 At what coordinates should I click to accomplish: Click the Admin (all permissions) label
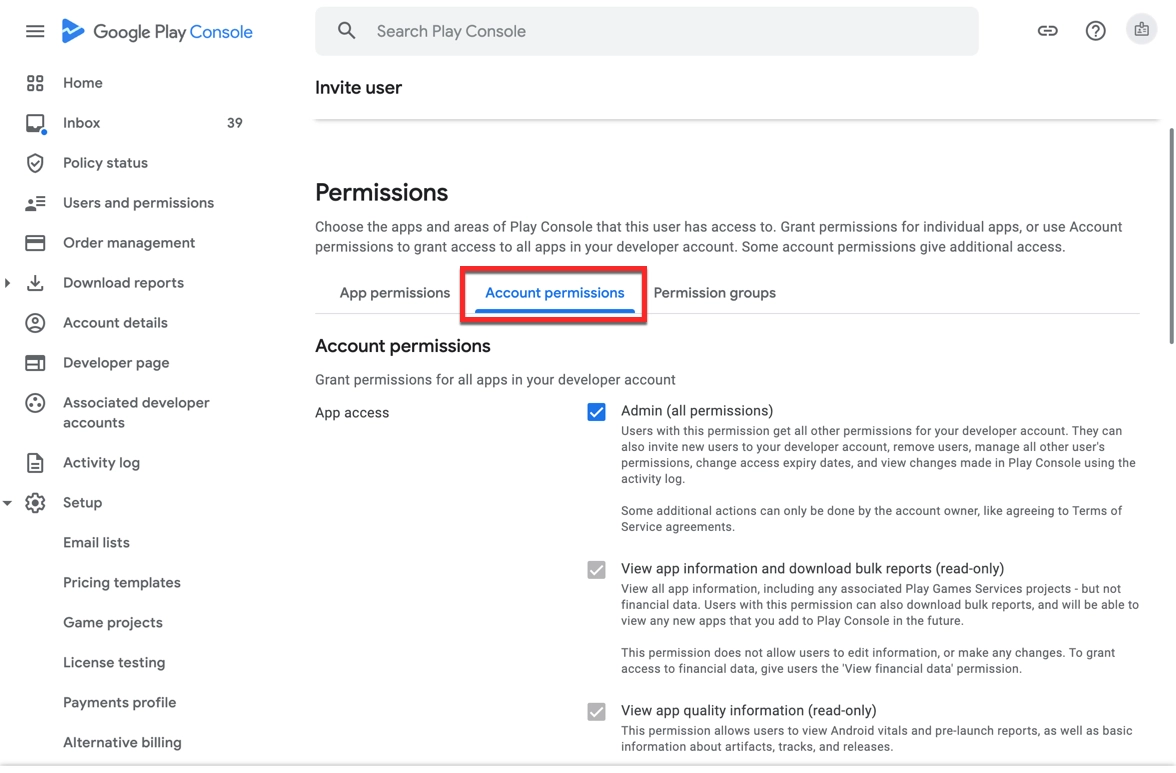pyautogui.click(x=697, y=411)
